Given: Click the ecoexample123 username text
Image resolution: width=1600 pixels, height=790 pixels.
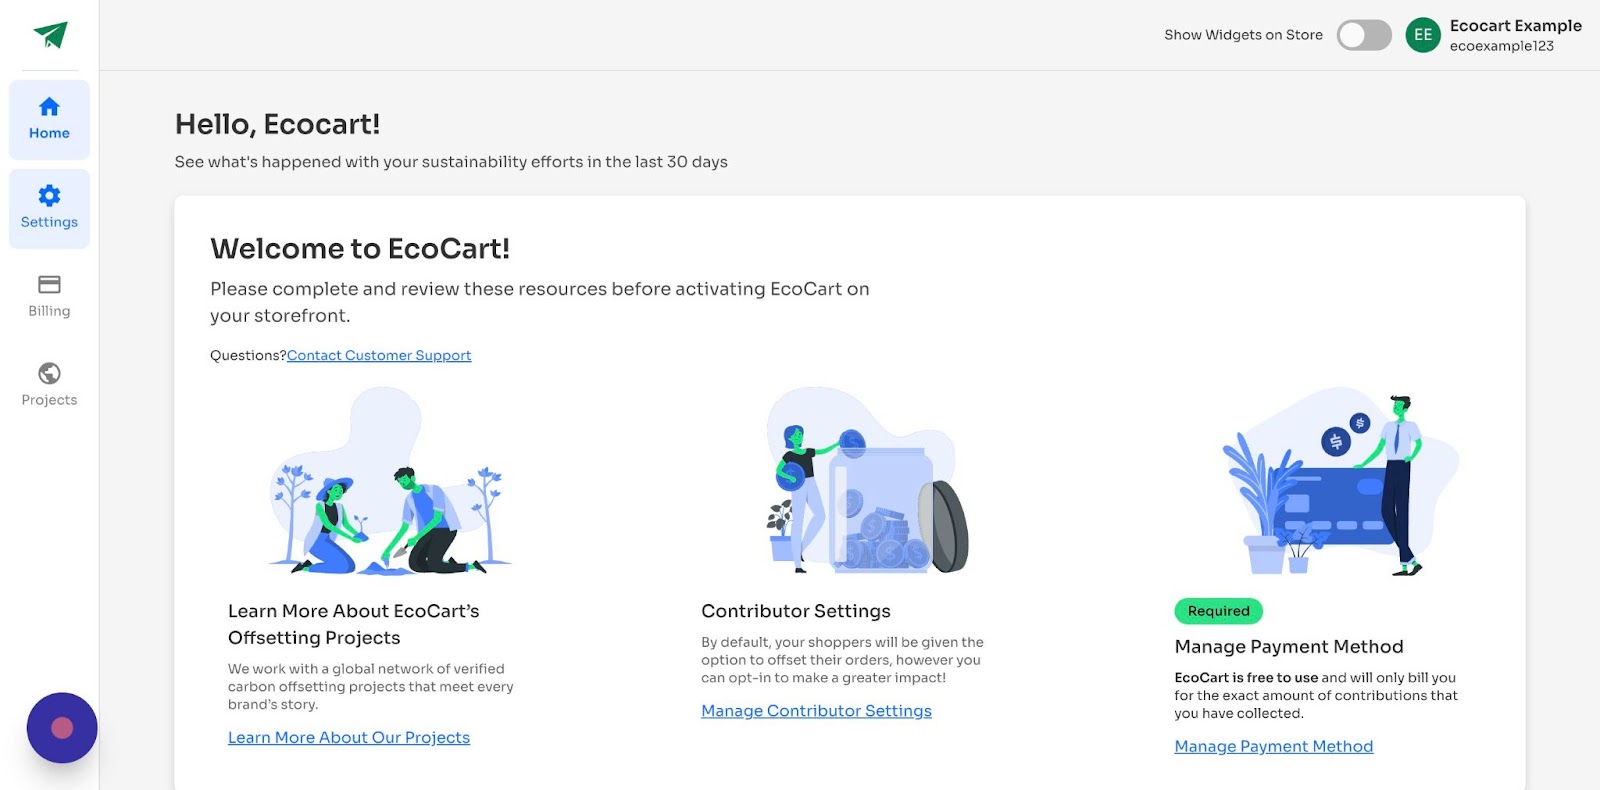Looking at the screenshot, I should pos(1501,46).
